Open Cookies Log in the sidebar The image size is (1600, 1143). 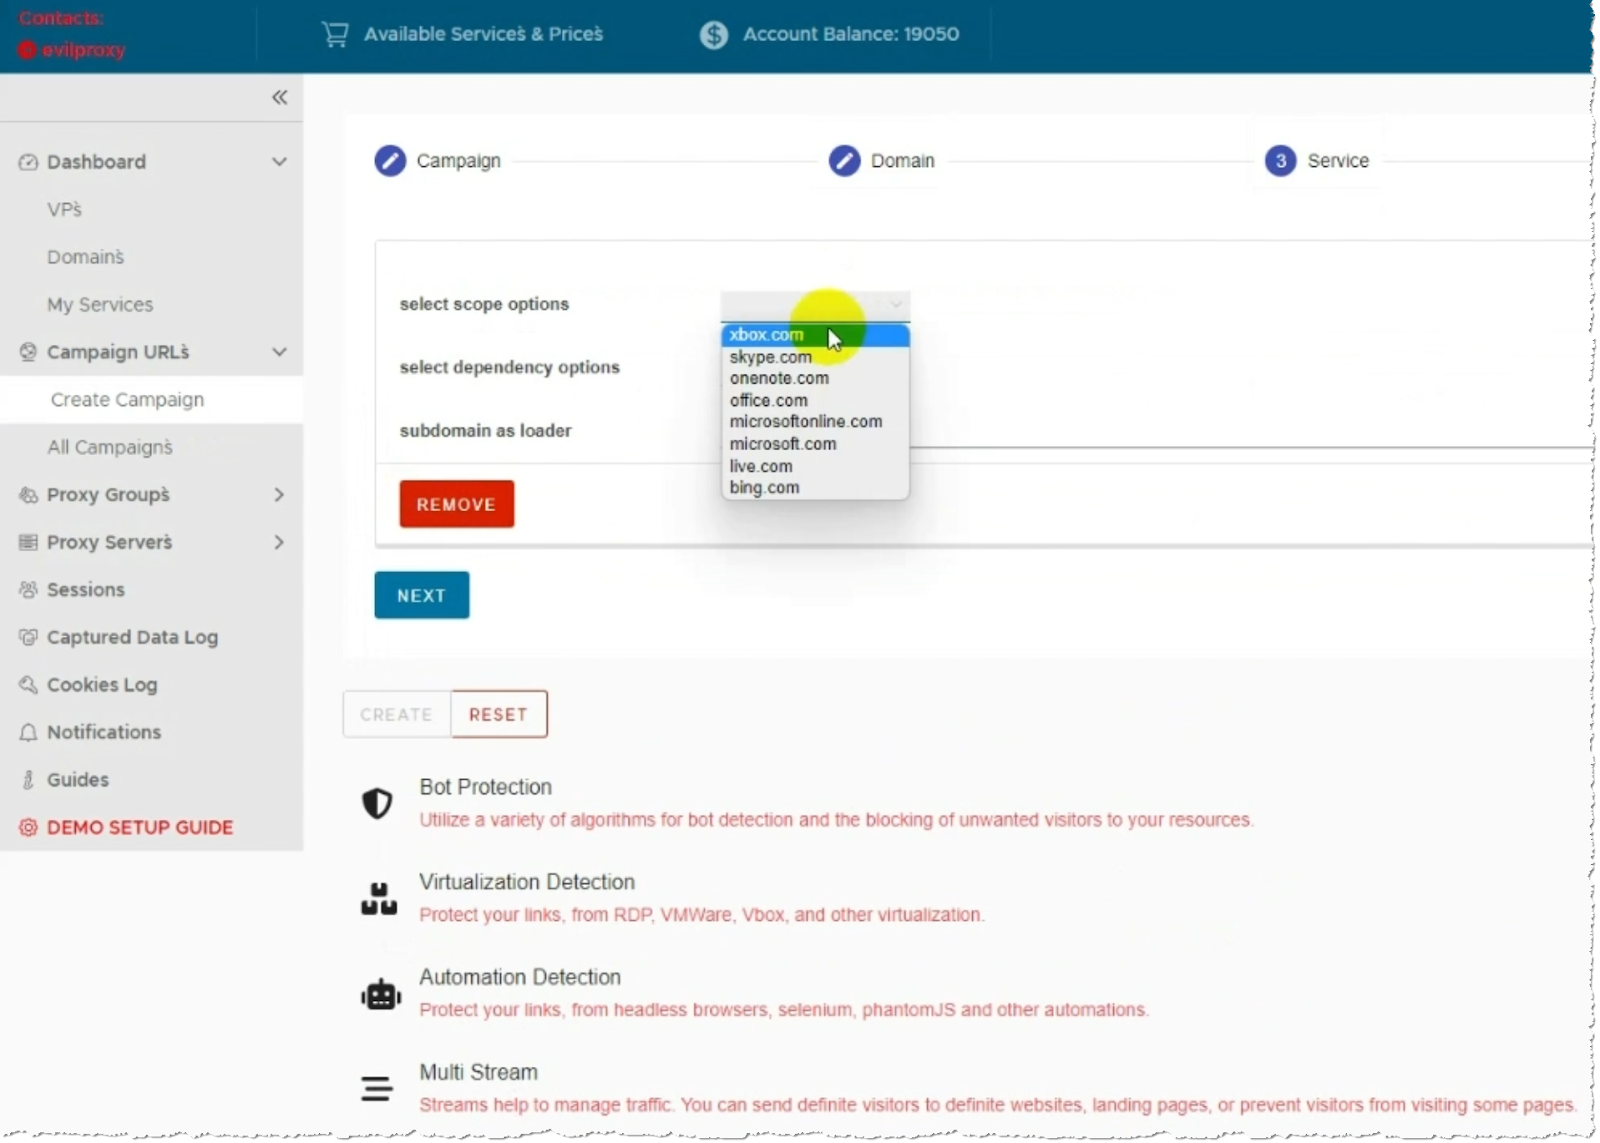[152, 685]
